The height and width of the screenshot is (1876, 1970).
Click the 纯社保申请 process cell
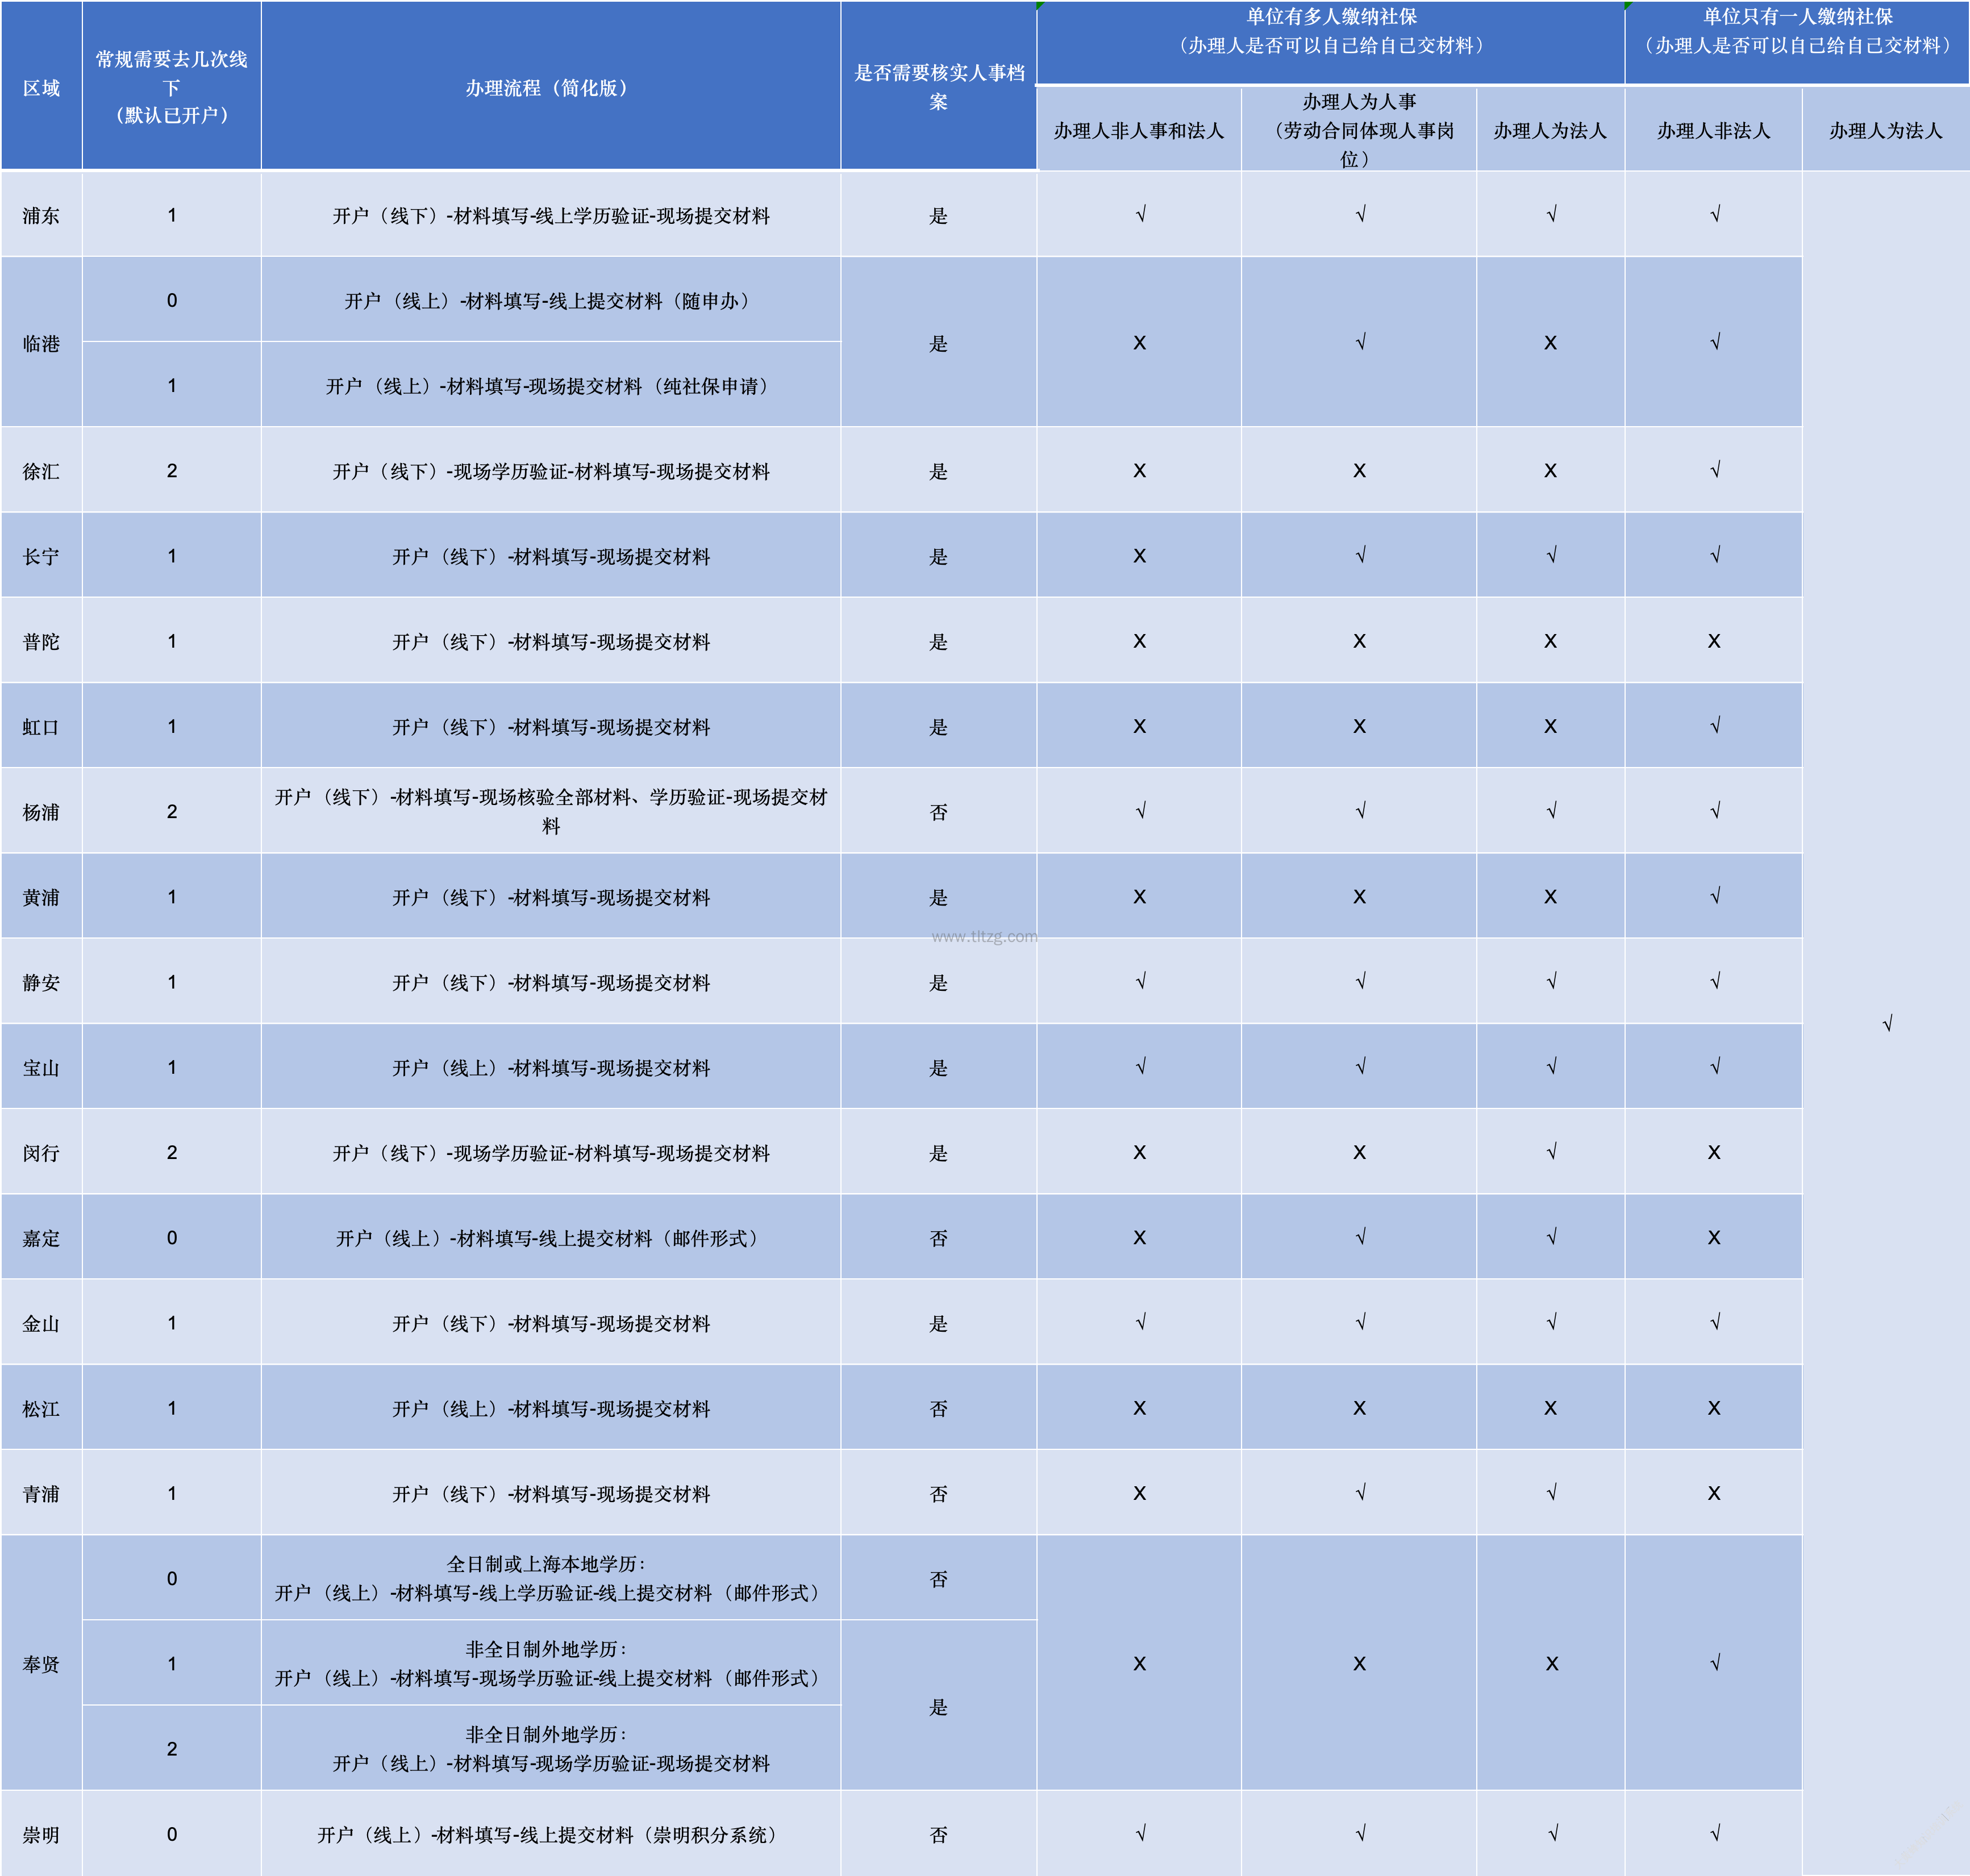coord(550,386)
